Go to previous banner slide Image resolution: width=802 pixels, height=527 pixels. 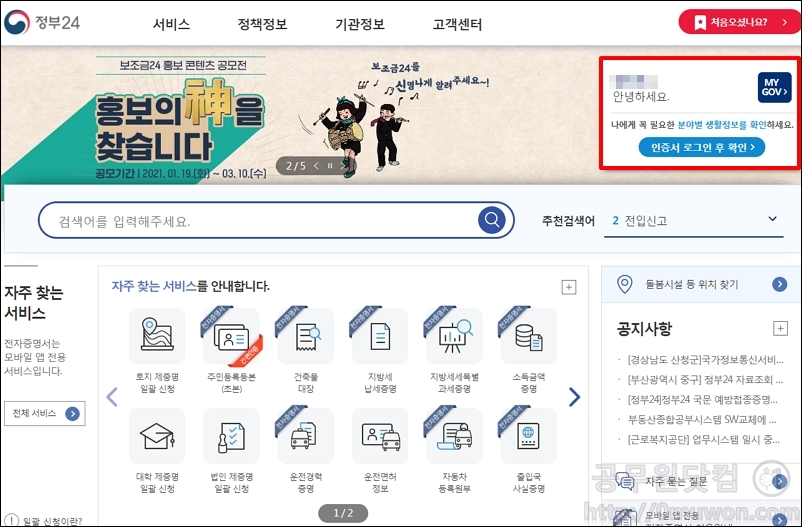[316, 166]
